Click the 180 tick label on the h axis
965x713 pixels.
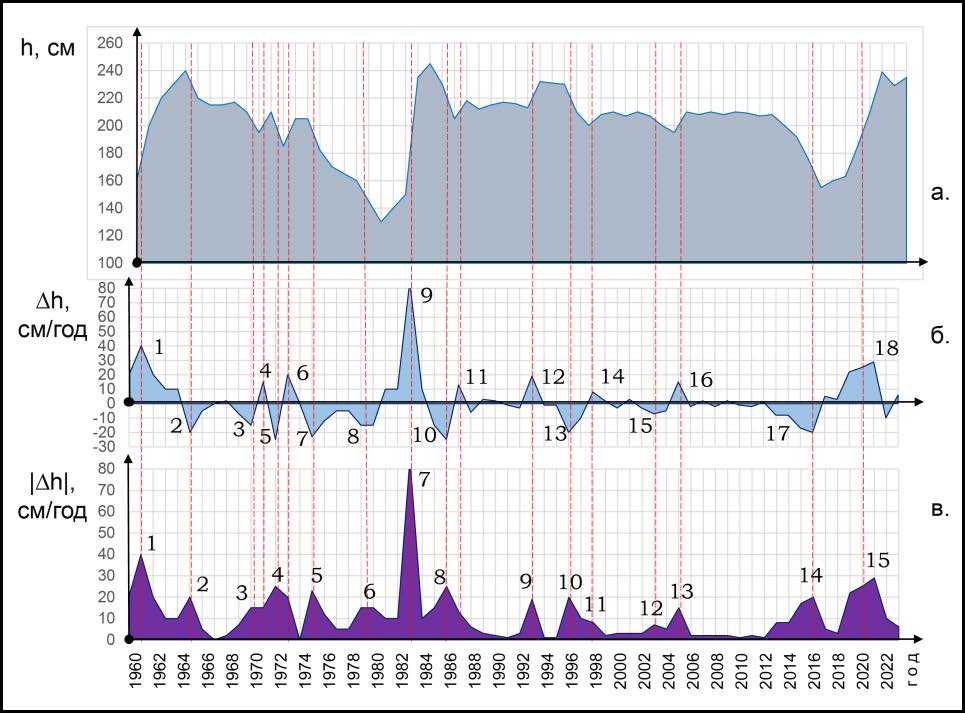point(110,153)
